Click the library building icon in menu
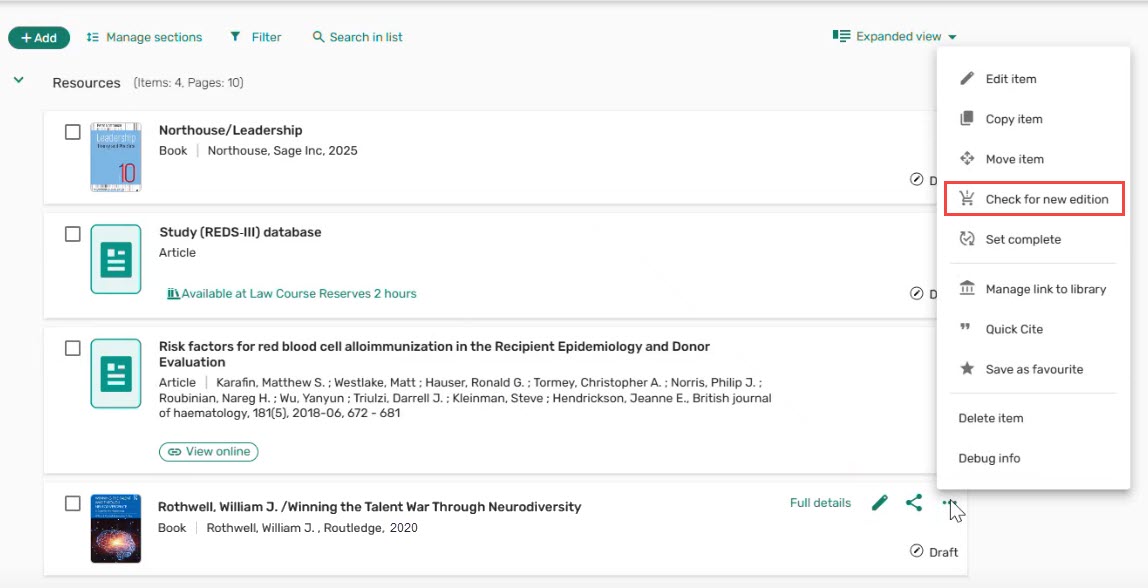This screenshot has height=588, width=1148. tap(967, 289)
